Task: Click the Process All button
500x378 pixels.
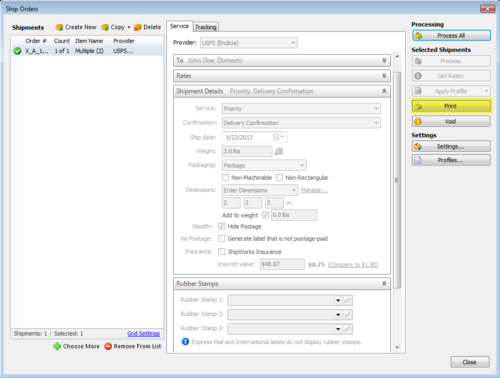Action: coord(451,35)
